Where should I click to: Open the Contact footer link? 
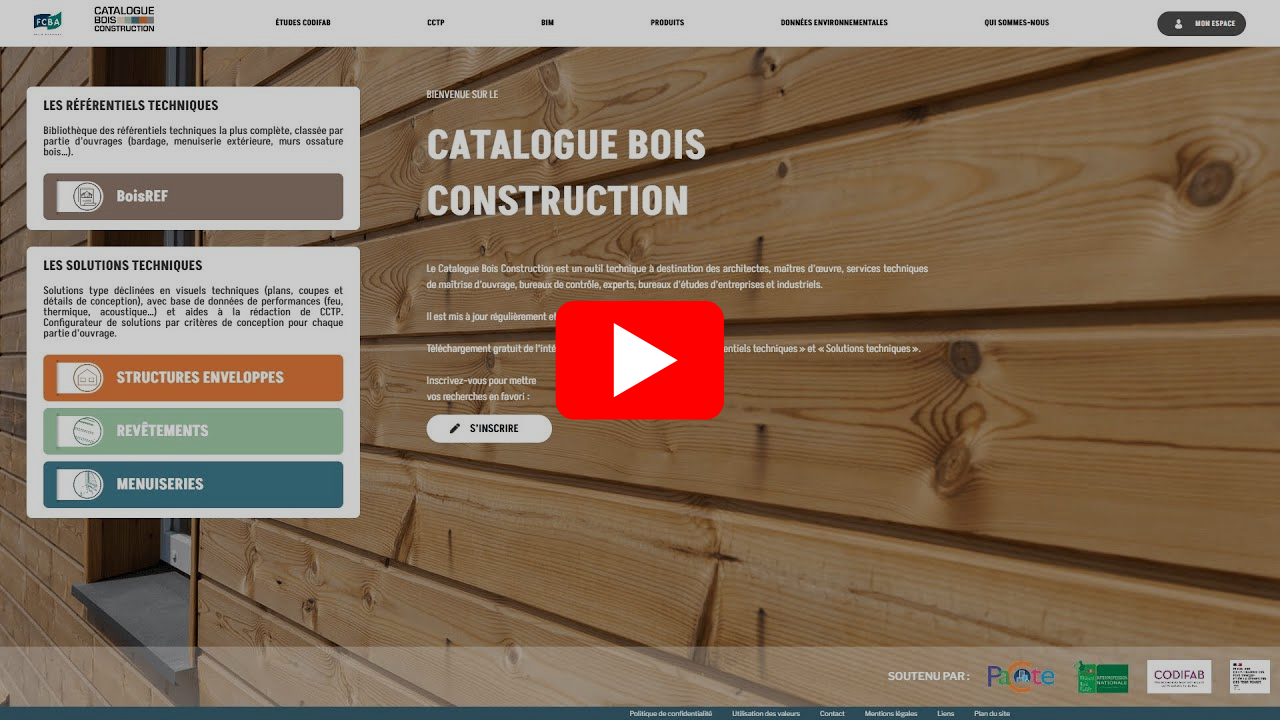coord(832,714)
